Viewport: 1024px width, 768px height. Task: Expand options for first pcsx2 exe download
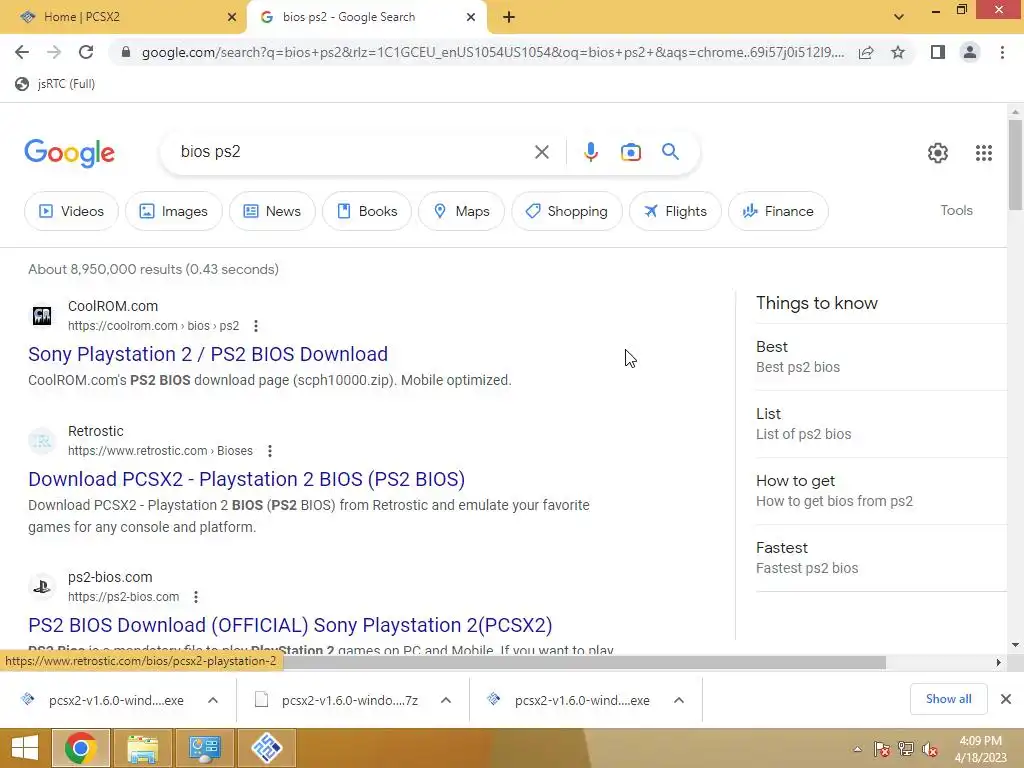(x=213, y=700)
